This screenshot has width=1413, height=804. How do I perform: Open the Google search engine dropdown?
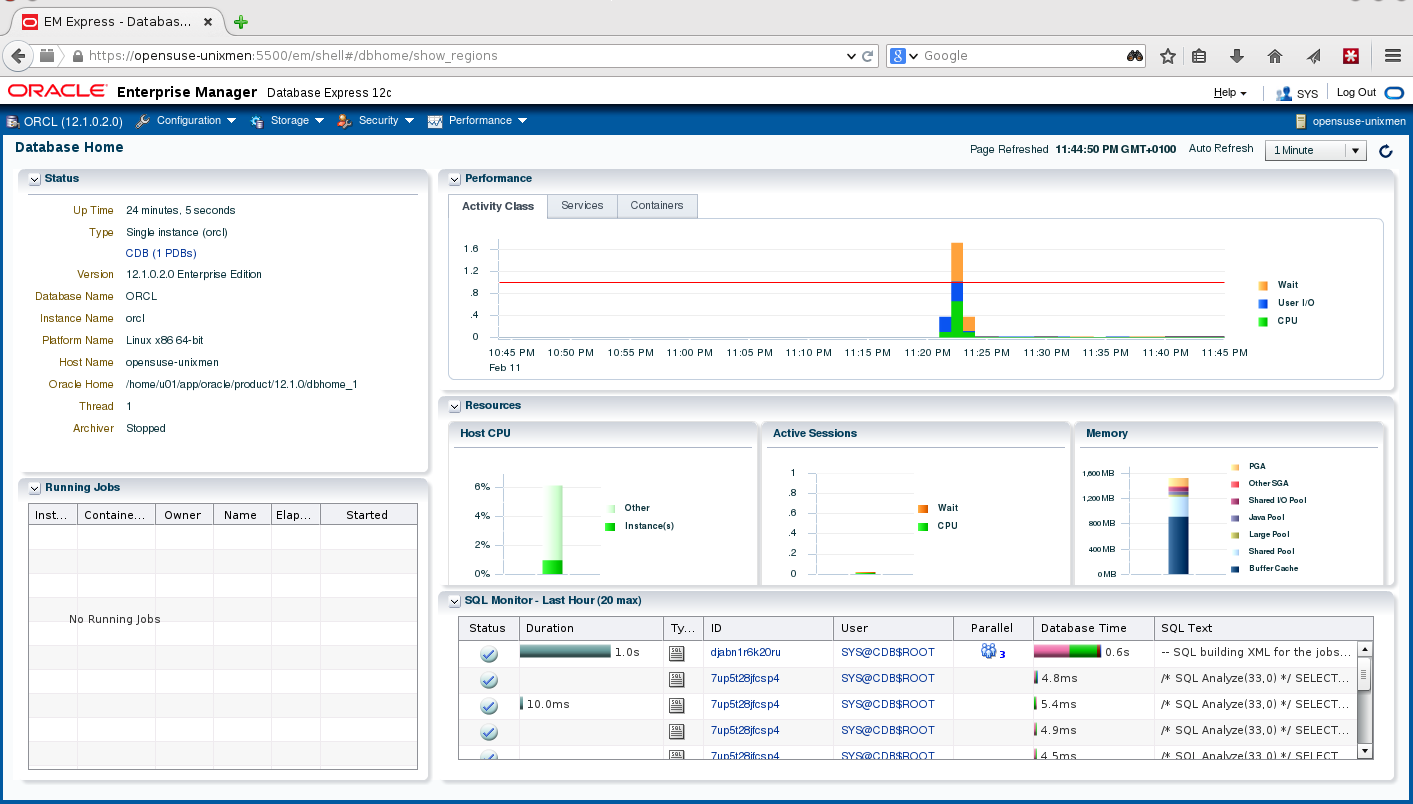(904, 56)
